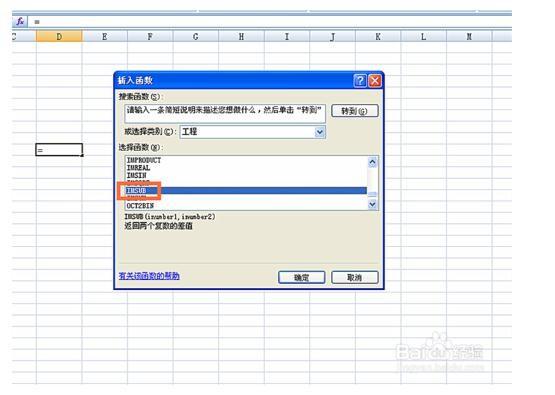Click the fx insert function icon

click(20, 22)
